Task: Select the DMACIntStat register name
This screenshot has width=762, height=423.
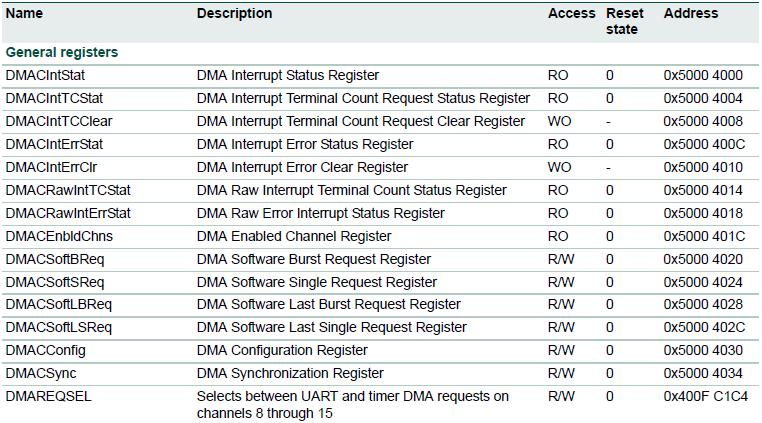Action: click(46, 75)
